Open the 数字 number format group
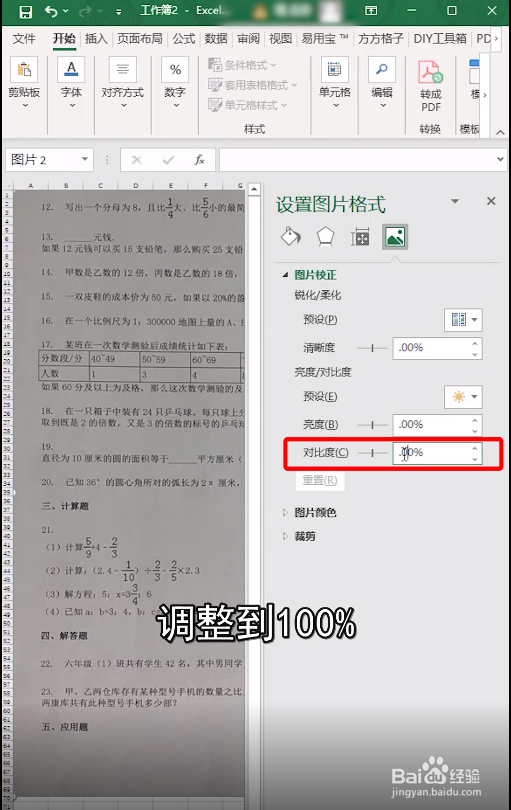The width and height of the screenshot is (511, 810). [x=175, y=83]
